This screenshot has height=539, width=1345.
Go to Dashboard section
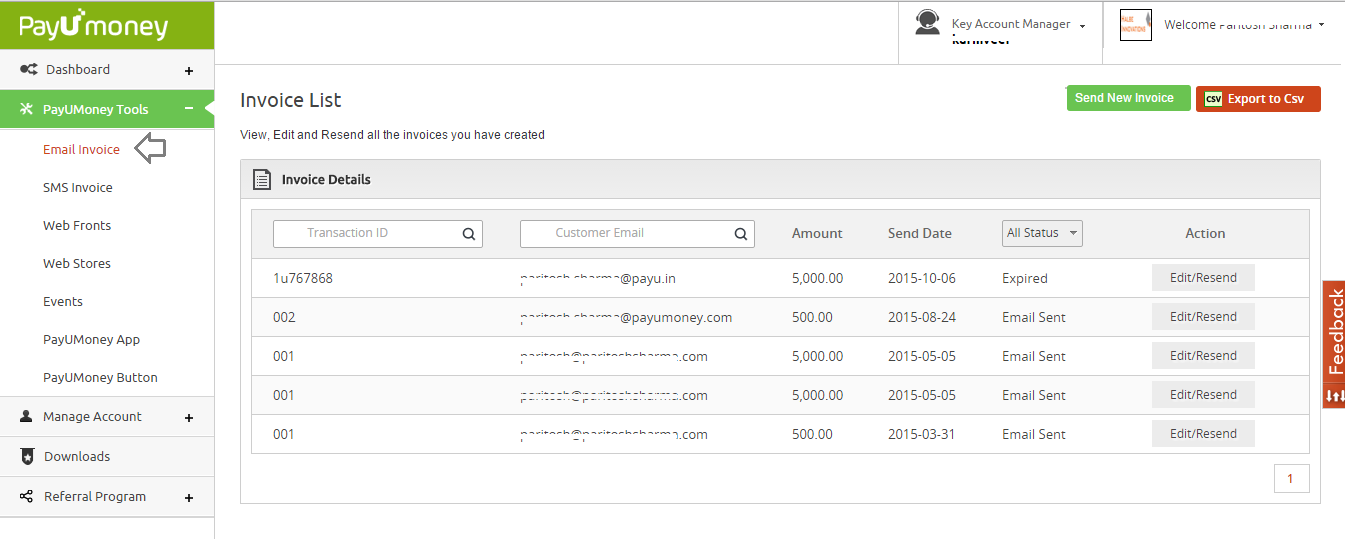pos(78,69)
